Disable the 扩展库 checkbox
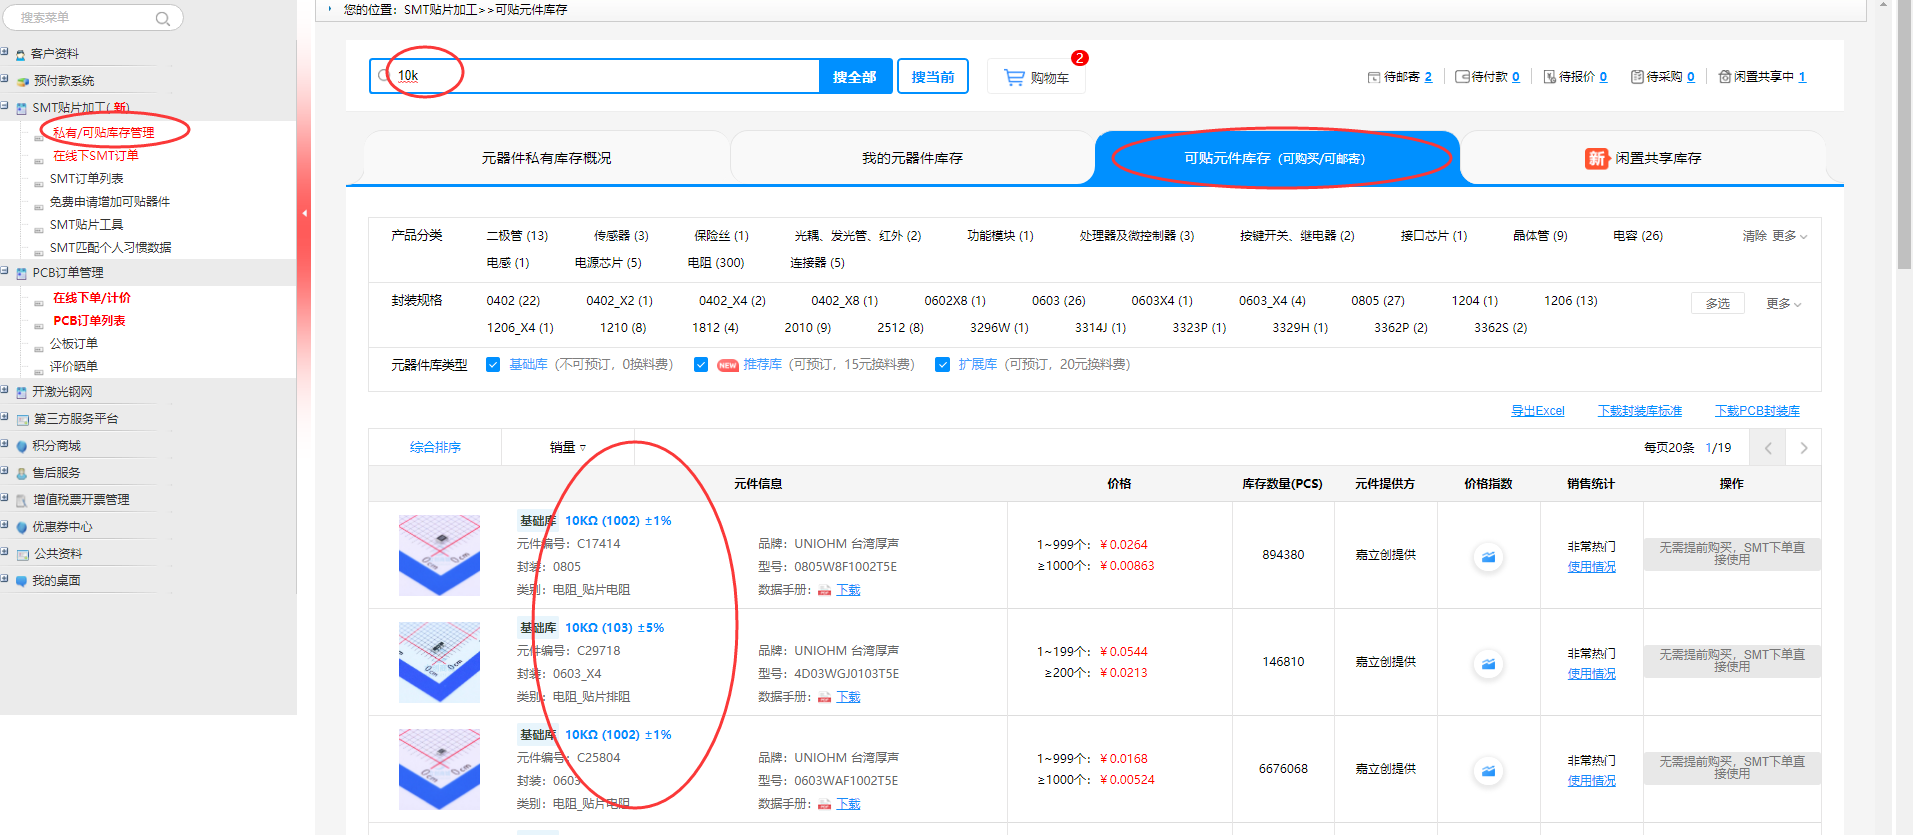The width and height of the screenshot is (1913, 835). point(942,365)
